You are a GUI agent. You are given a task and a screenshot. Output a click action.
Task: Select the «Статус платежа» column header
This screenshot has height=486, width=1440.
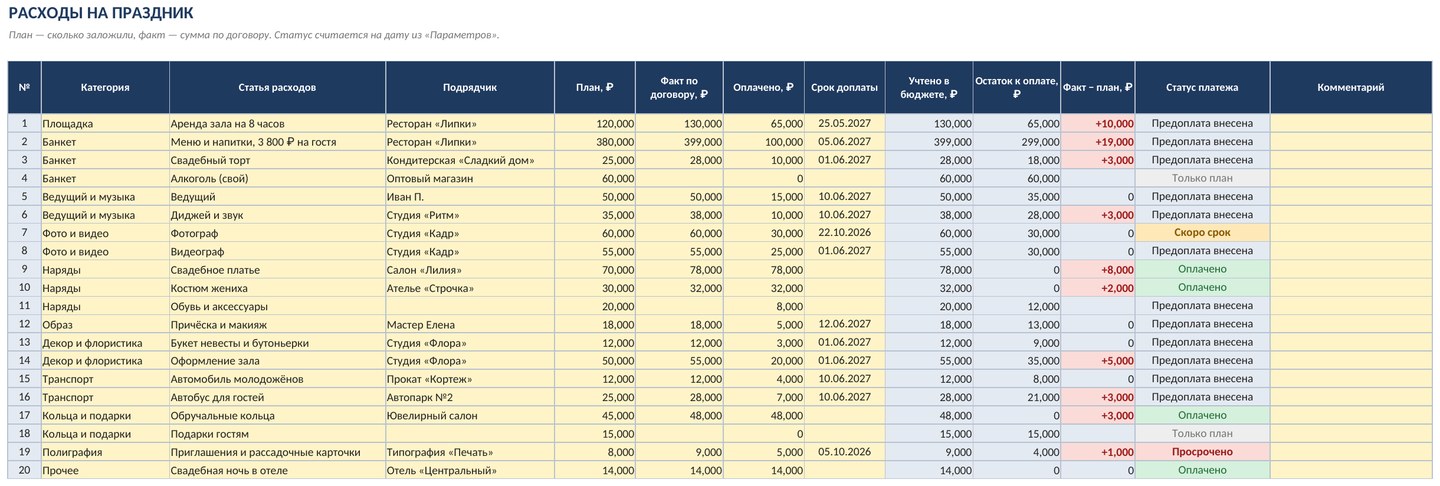pos(1202,87)
